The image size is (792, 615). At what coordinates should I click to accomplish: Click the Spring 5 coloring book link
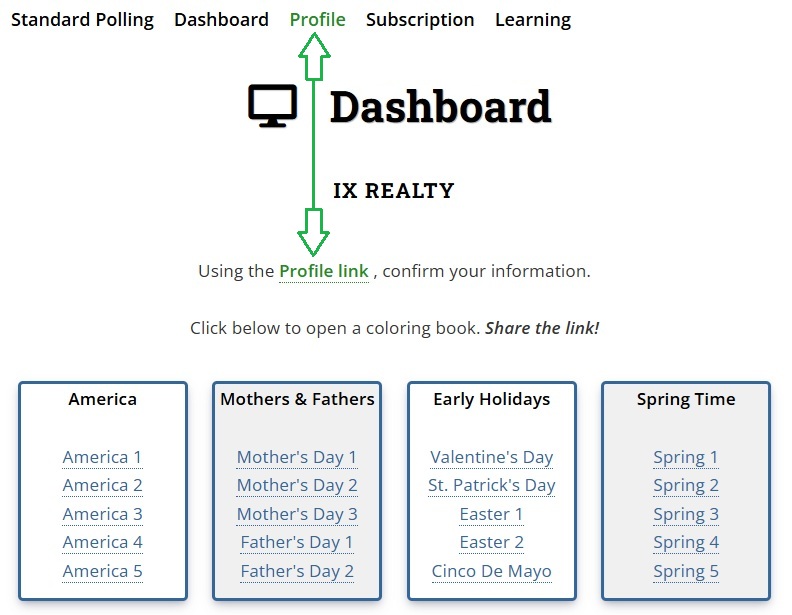coord(686,571)
